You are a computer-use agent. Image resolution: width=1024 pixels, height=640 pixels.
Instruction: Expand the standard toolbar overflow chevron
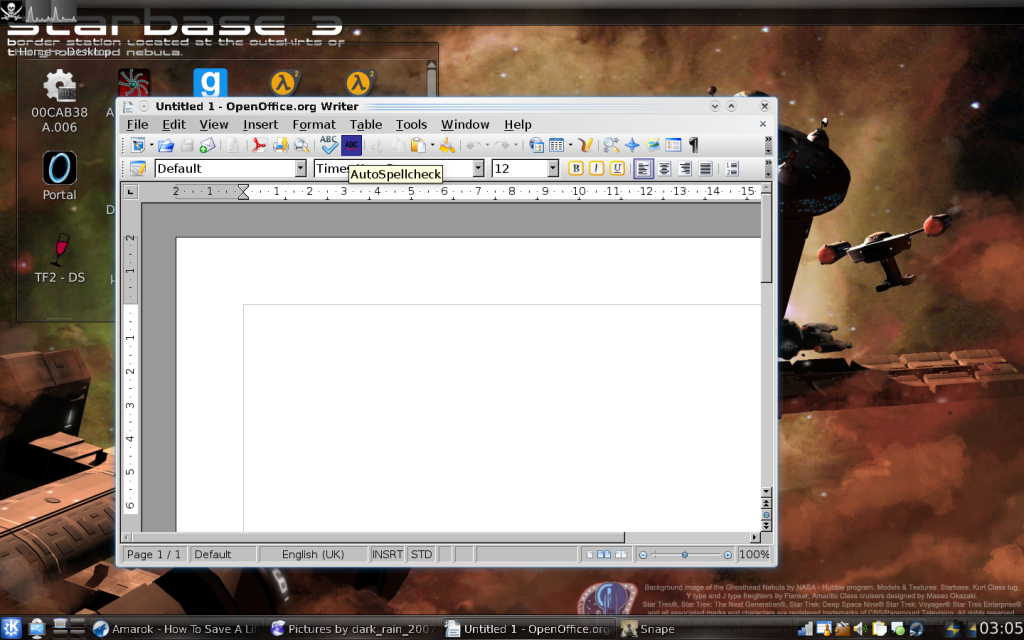pyautogui.click(x=768, y=144)
